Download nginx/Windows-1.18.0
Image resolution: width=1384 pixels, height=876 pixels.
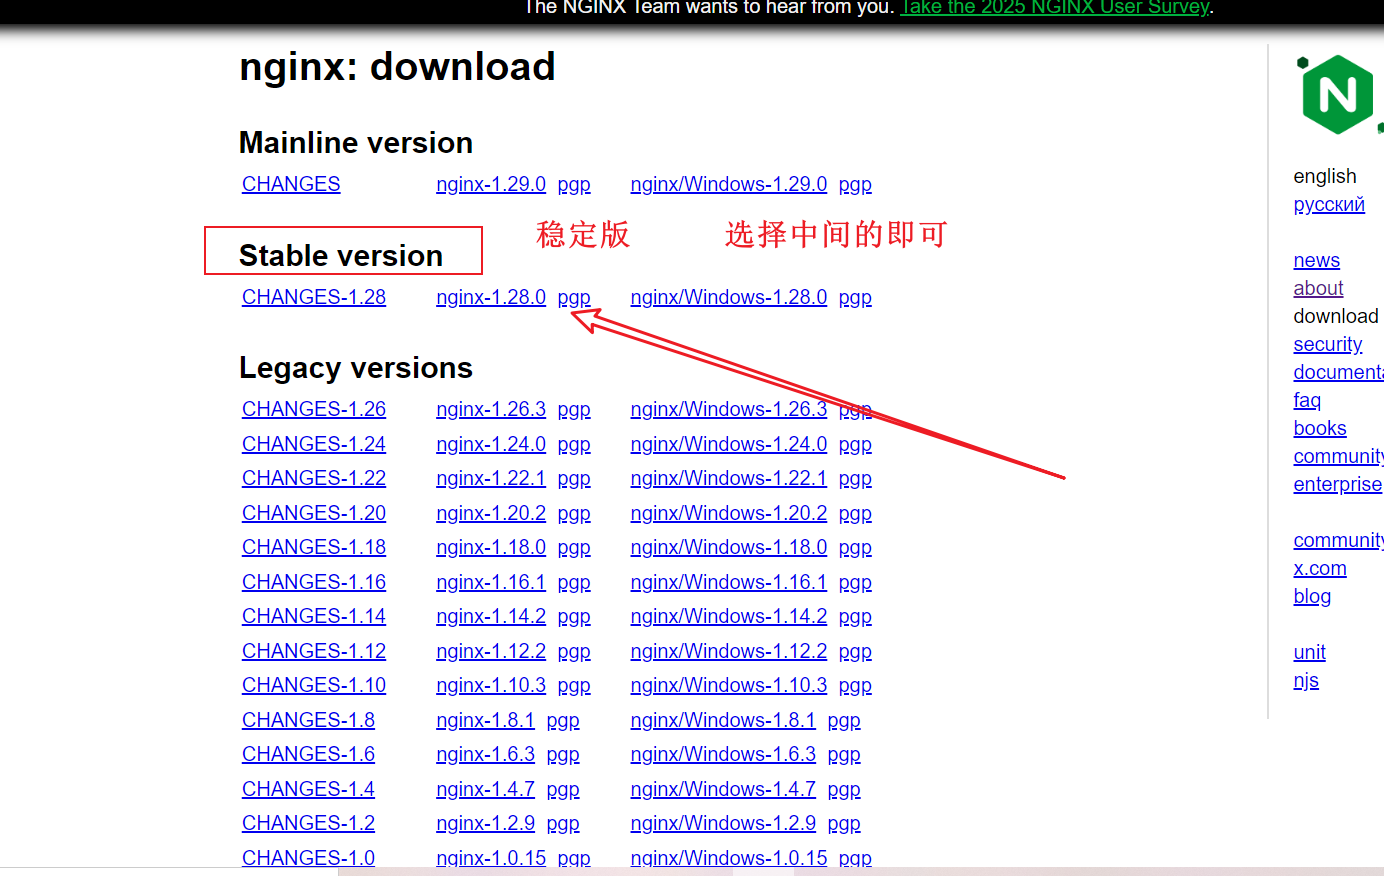729,547
